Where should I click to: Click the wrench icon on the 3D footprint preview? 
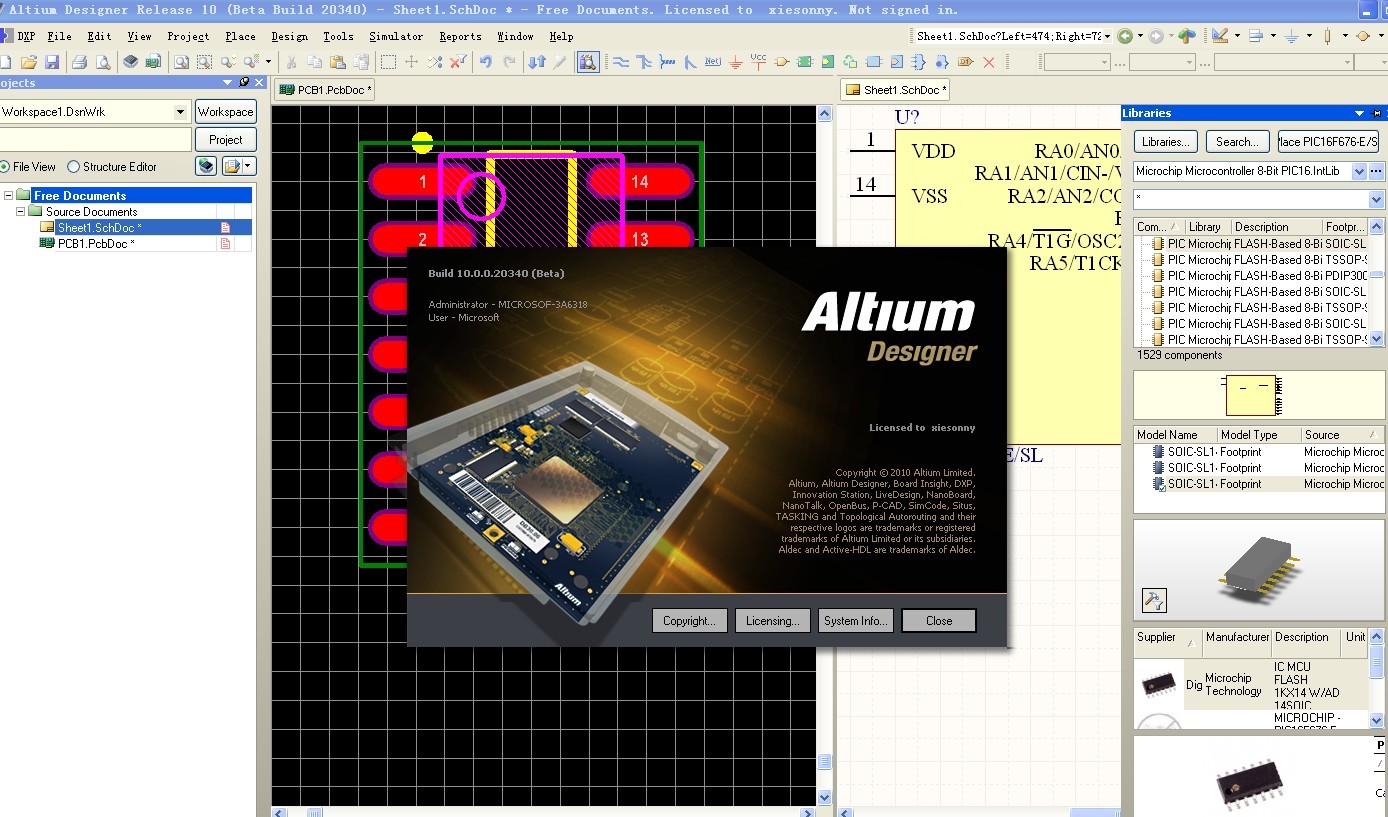pos(1154,600)
